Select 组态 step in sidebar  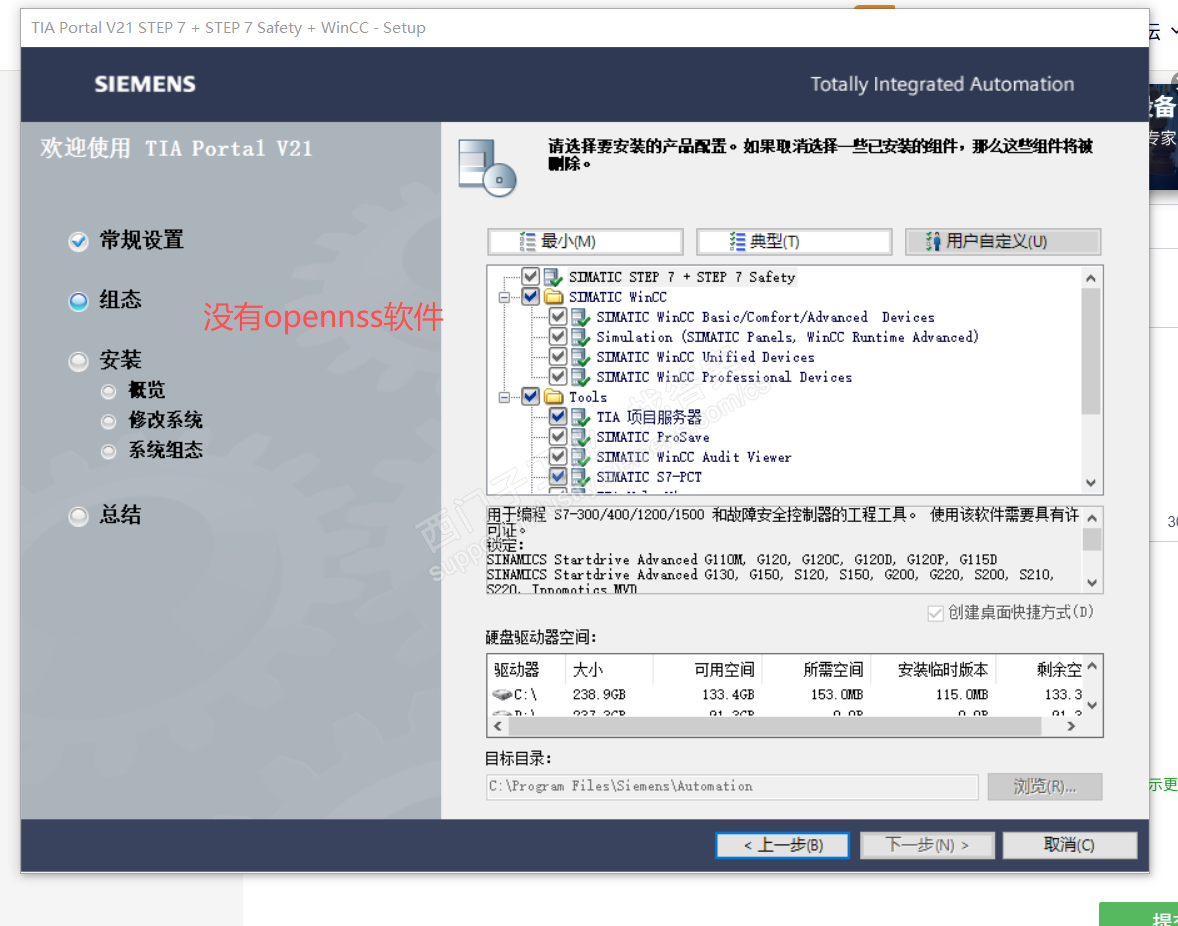point(105,300)
